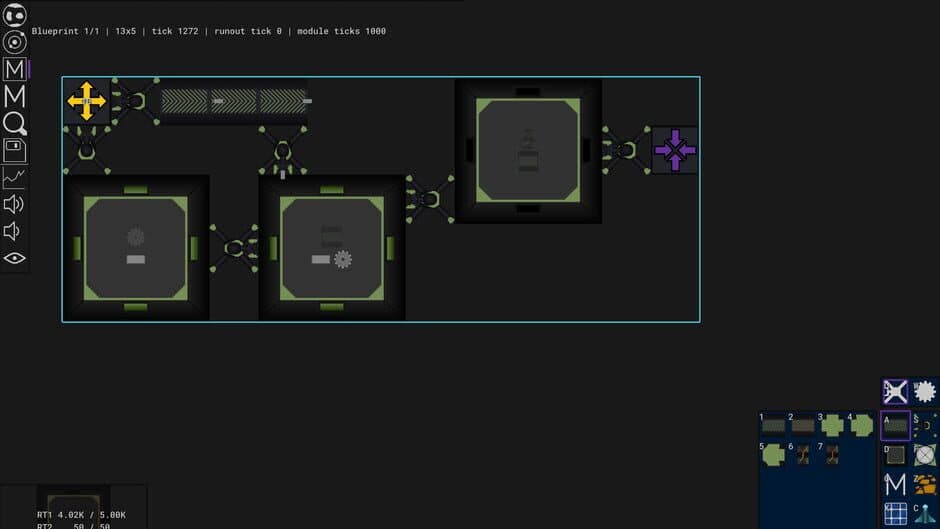Screen dimensions: 940x529
Task: Switch to the S grabber arm category
Action: [925, 425]
